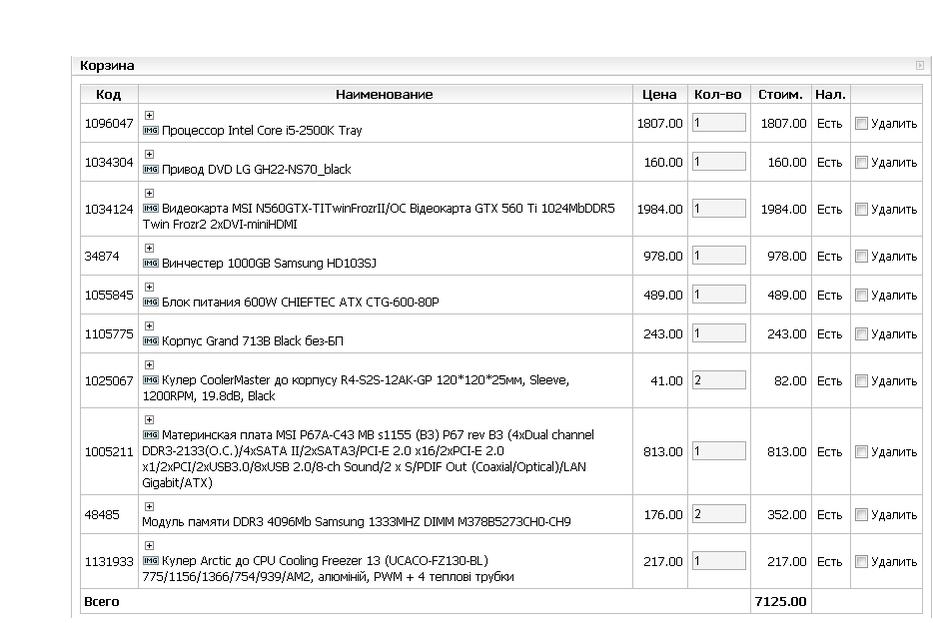The width and height of the screenshot is (933, 623).
Task: Click quantity field for MSI P67A-C43 motherboard
Action: coord(719,450)
